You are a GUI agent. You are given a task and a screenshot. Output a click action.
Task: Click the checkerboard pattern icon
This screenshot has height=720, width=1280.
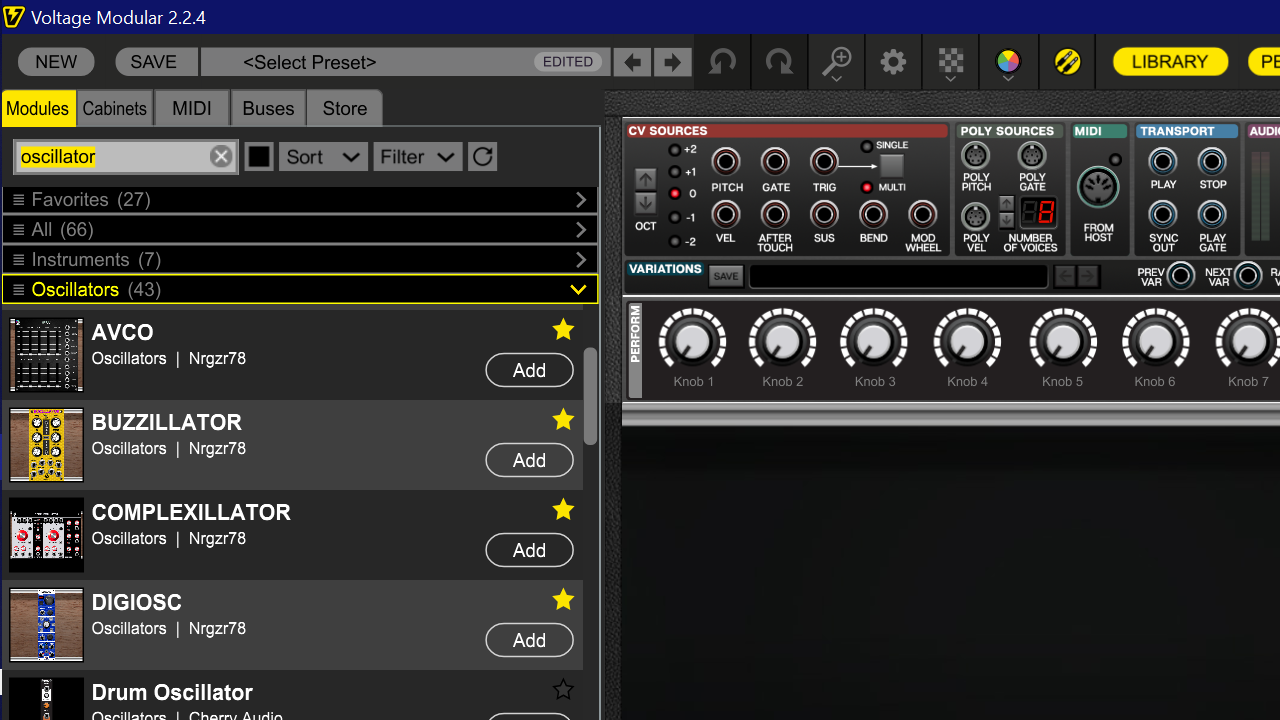(950, 63)
